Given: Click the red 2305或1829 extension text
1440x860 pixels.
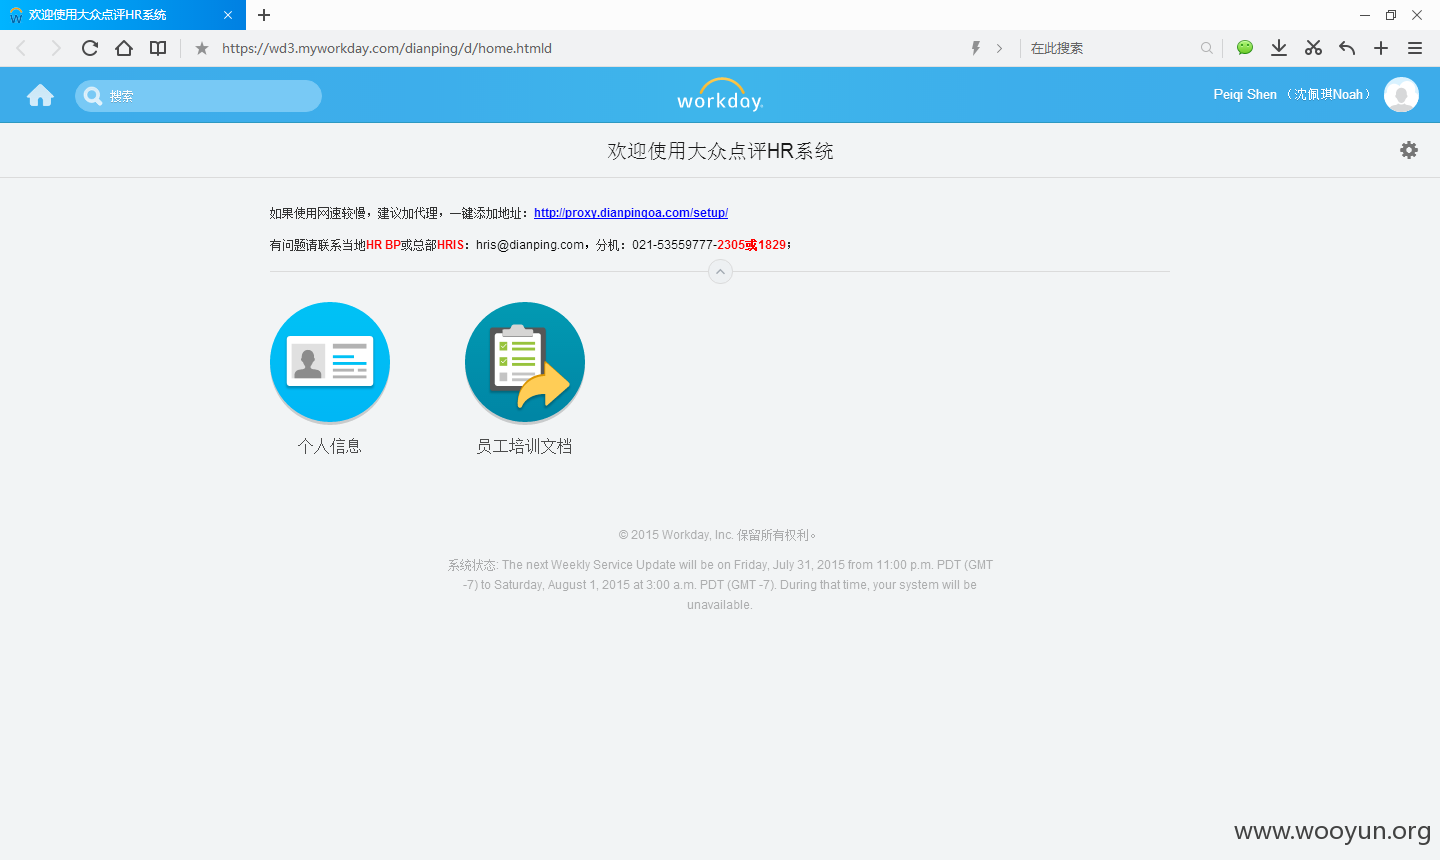Looking at the screenshot, I should point(751,245).
